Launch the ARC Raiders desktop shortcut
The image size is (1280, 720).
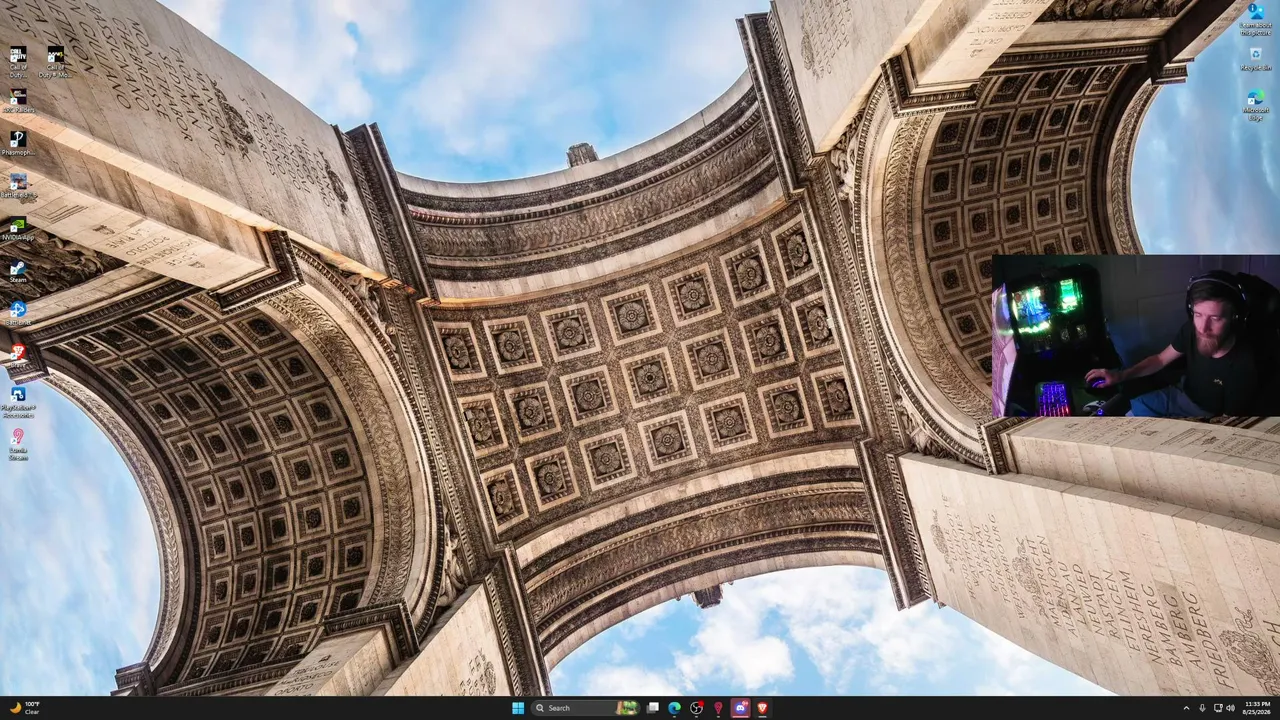click(x=18, y=101)
